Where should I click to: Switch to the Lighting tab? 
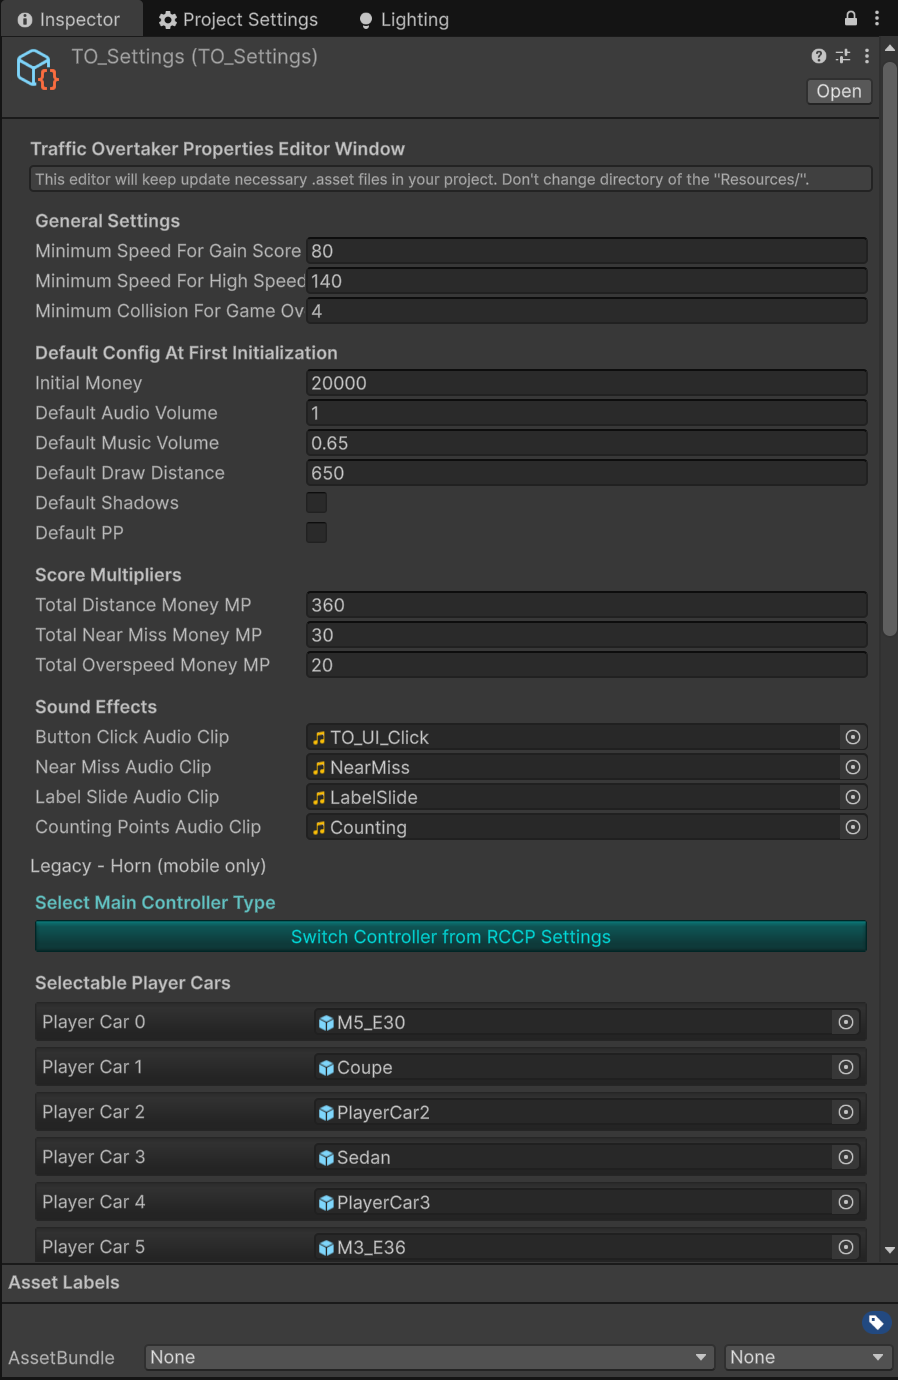coord(404,19)
